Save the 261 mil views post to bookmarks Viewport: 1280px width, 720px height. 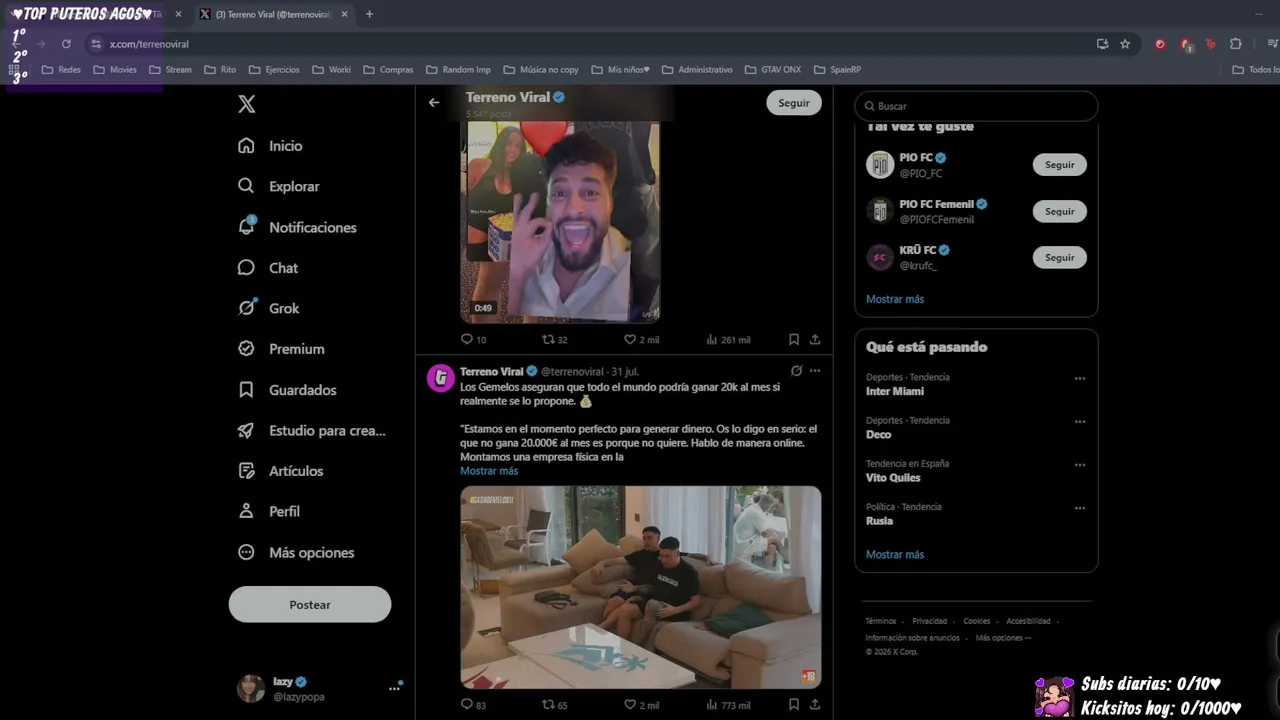793,339
